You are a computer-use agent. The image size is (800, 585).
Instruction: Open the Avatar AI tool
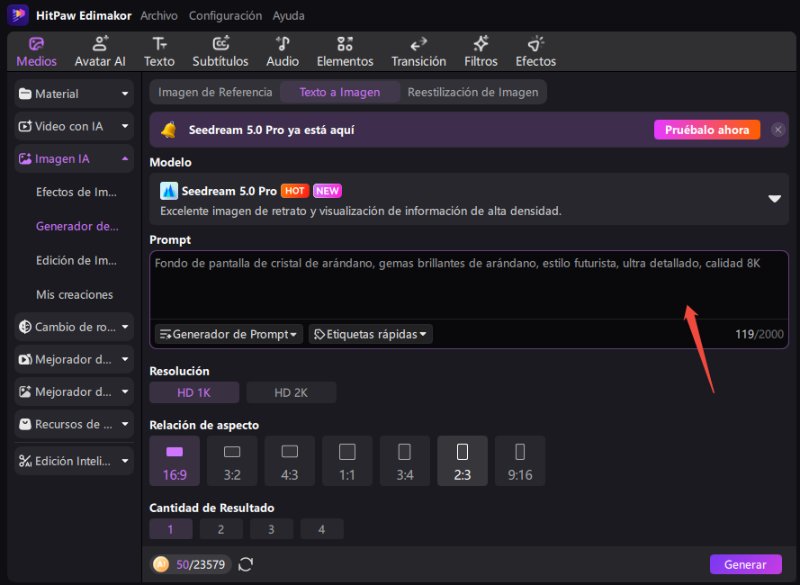click(100, 52)
